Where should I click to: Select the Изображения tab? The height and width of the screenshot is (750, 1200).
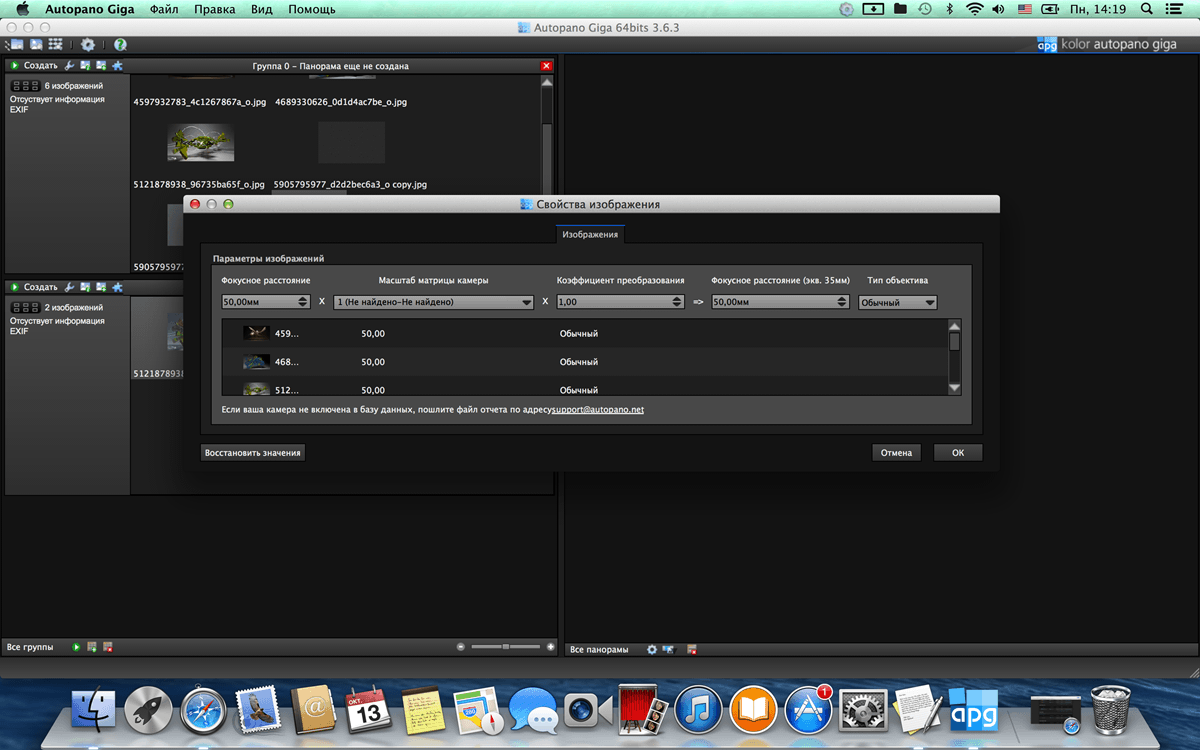(591, 234)
